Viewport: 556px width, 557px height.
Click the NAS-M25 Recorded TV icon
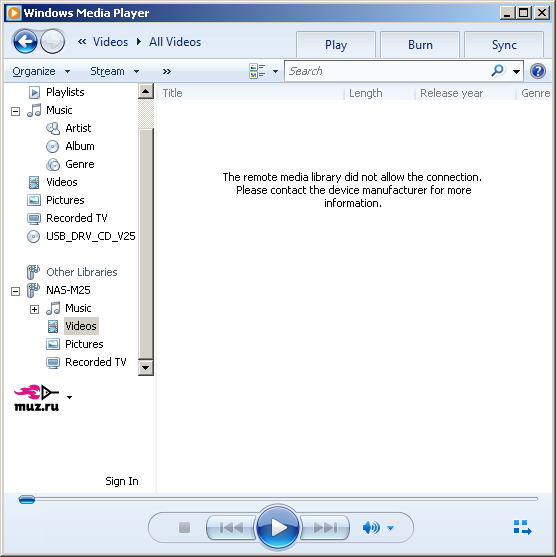[53, 362]
